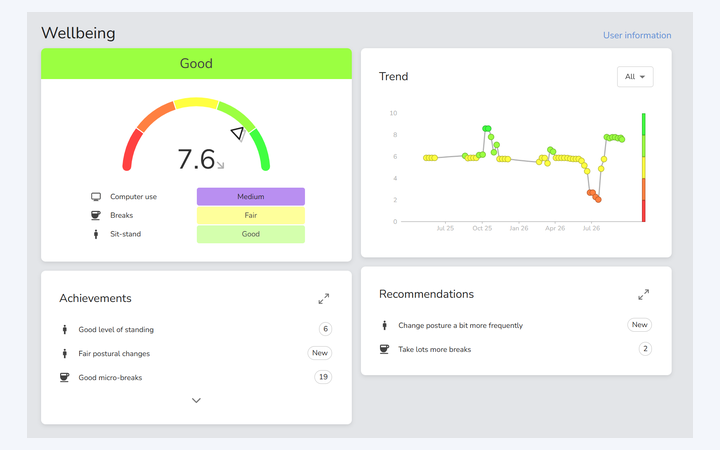This screenshot has height=450, width=720.
Task: Click the Breaks coffee cup icon
Action: [96, 215]
